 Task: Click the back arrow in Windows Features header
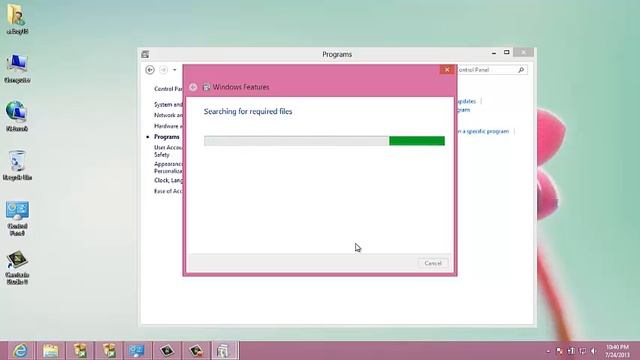click(193, 87)
